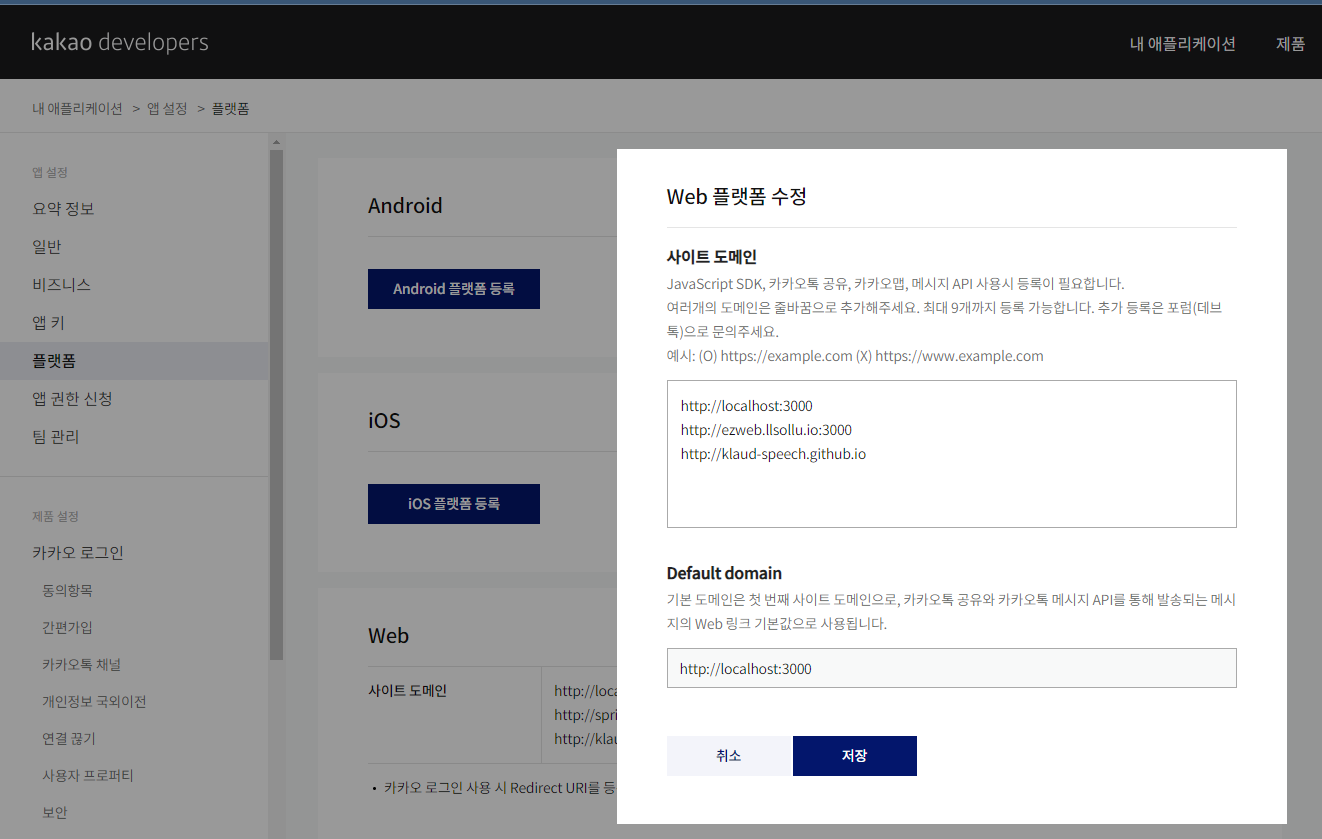Select 보안 sub-item in sidebar
The image size is (1322, 839).
click(55, 813)
